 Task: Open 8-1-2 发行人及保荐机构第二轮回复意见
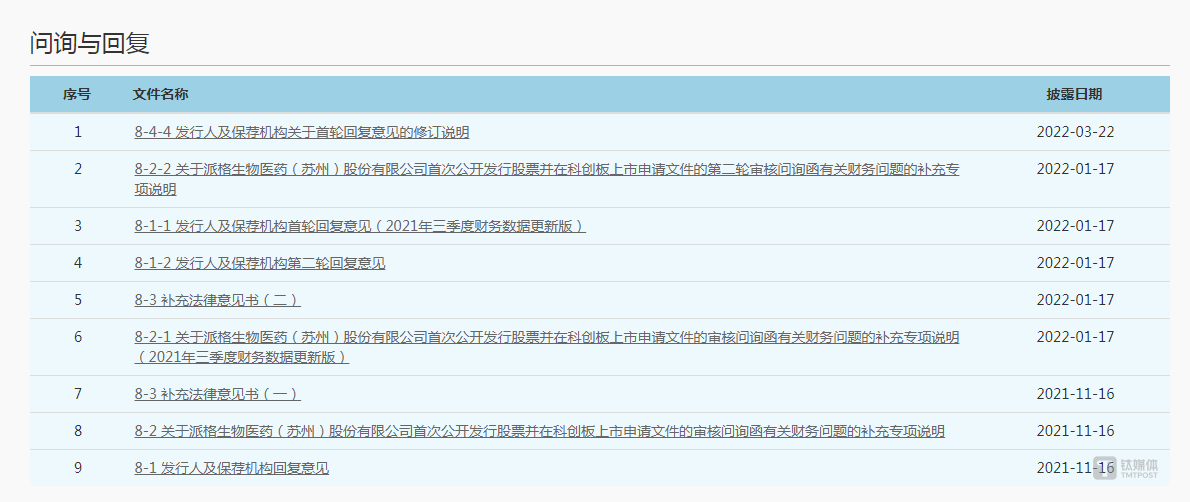click(x=260, y=264)
